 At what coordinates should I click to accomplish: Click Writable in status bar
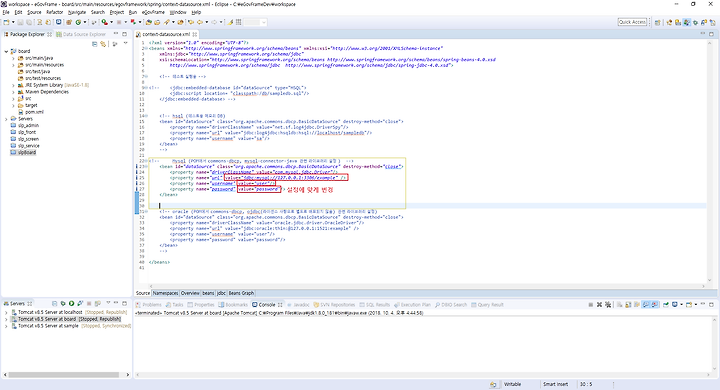(512, 384)
